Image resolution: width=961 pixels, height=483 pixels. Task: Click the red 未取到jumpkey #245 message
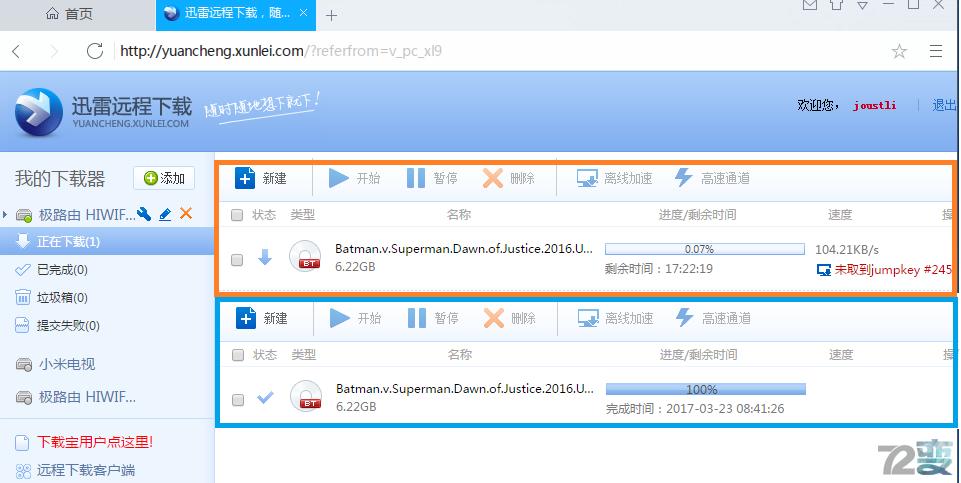(892, 269)
